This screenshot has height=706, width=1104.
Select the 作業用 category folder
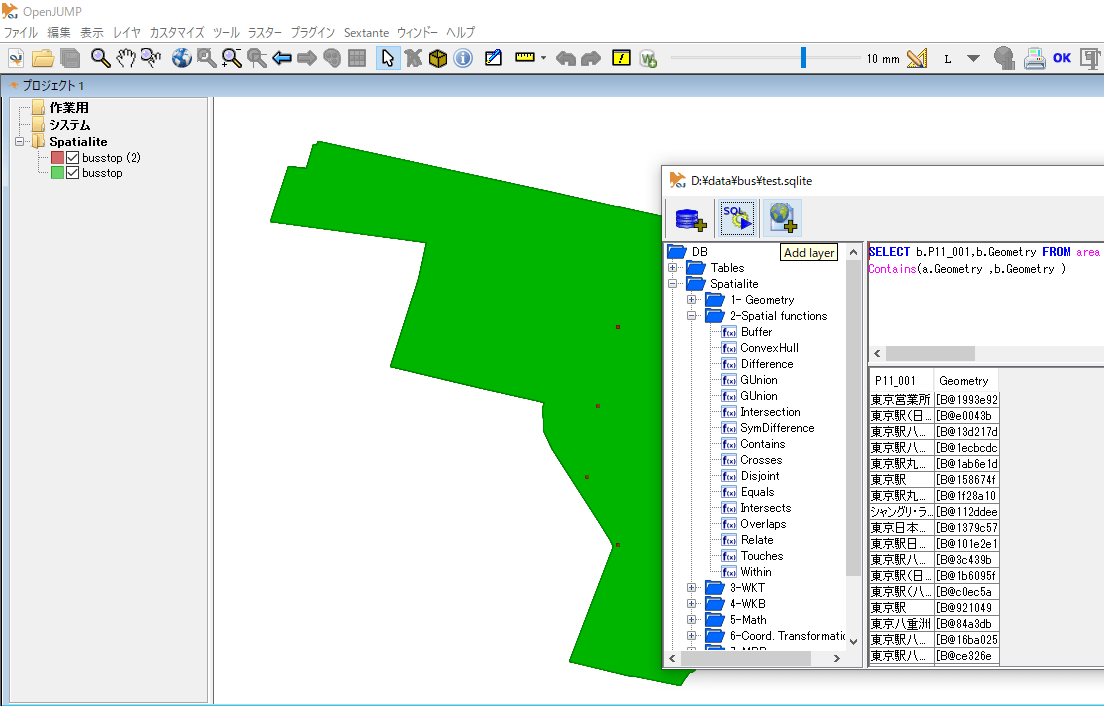(60, 108)
